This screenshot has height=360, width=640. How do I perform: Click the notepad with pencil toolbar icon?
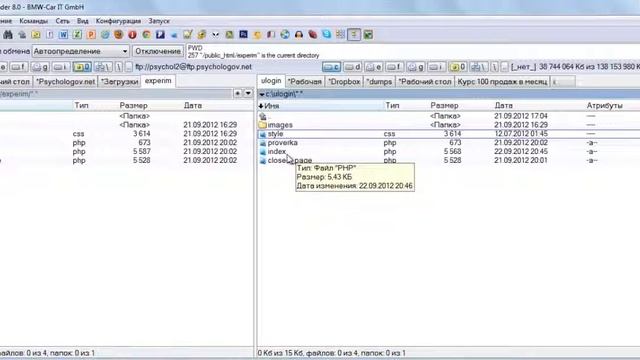[x=188, y=35]
